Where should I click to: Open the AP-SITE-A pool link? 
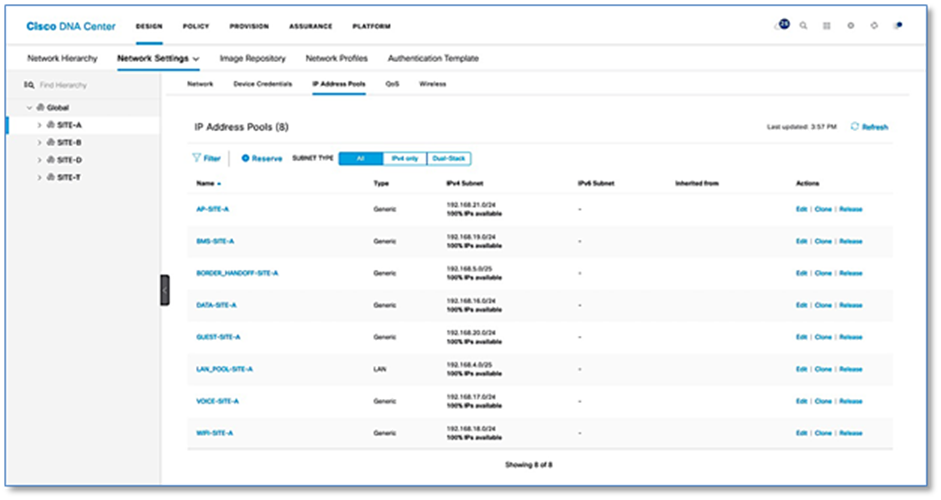coord(212,209)
